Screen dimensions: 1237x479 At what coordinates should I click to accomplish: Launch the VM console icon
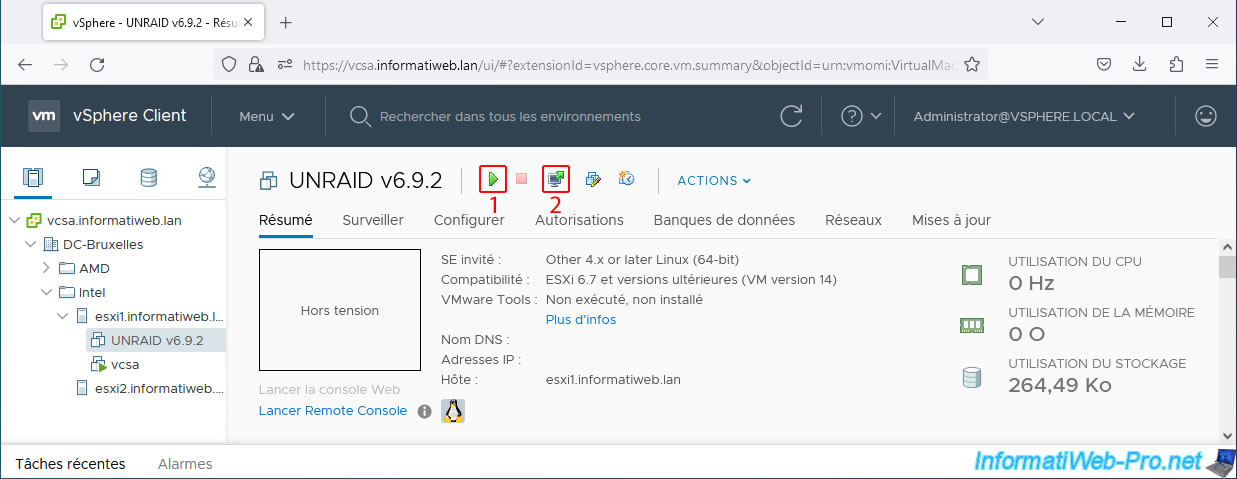556,180
